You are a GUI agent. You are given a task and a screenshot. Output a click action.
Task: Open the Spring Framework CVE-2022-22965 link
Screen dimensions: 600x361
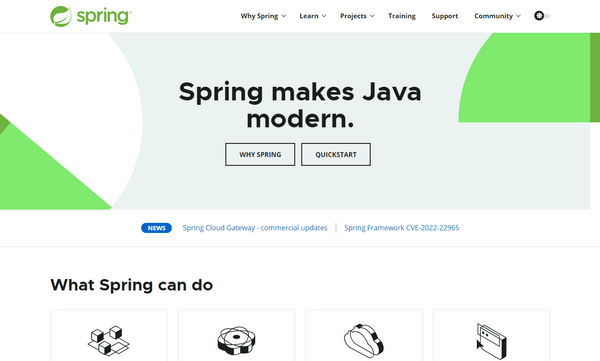[x=402, y=228]
